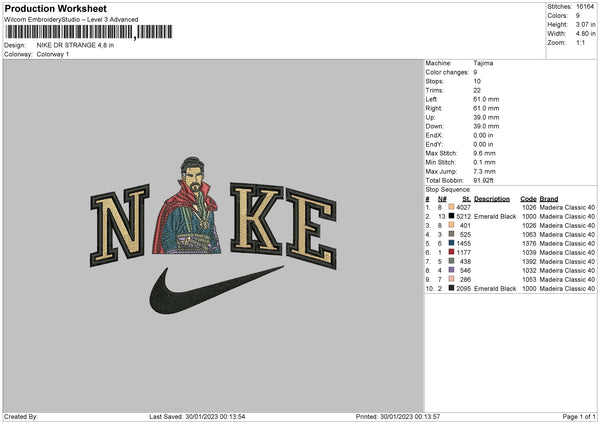Image resolution: width=600 pixels, height=424 pixels.
Task: Click the Colors value 9
Action: point(578,16)
